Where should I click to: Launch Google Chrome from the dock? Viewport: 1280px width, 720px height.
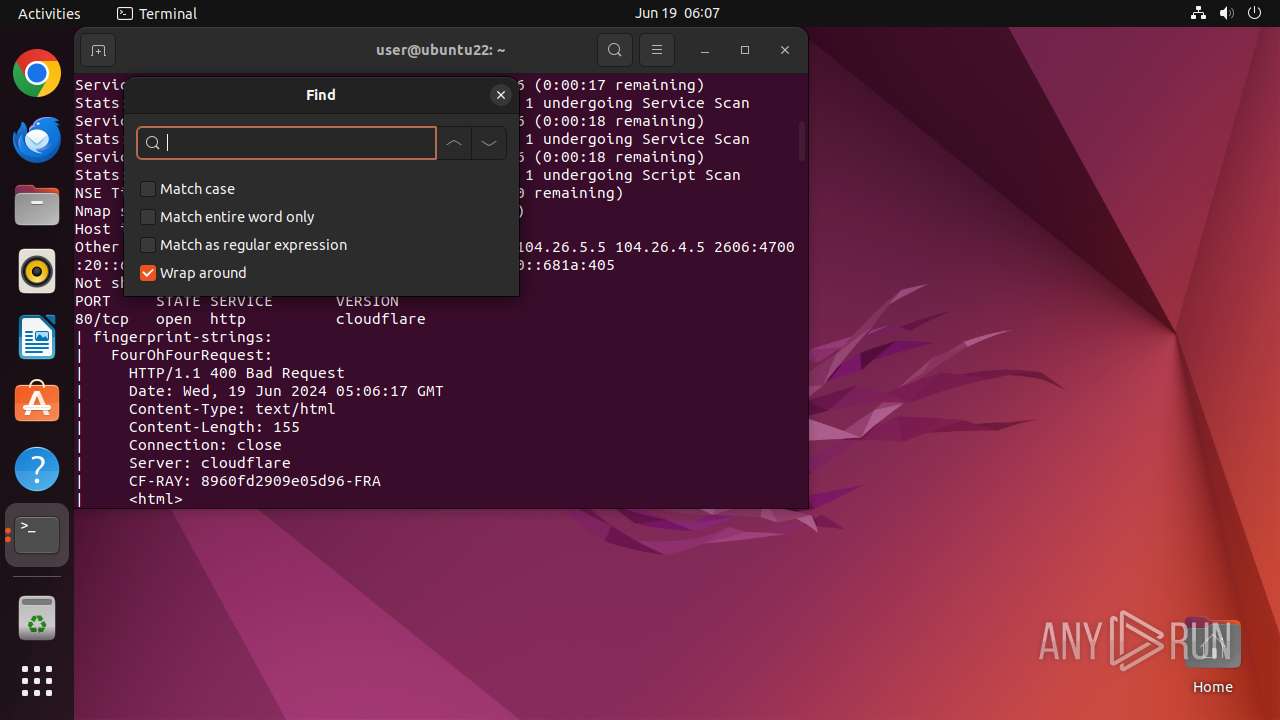click(37, 73)
